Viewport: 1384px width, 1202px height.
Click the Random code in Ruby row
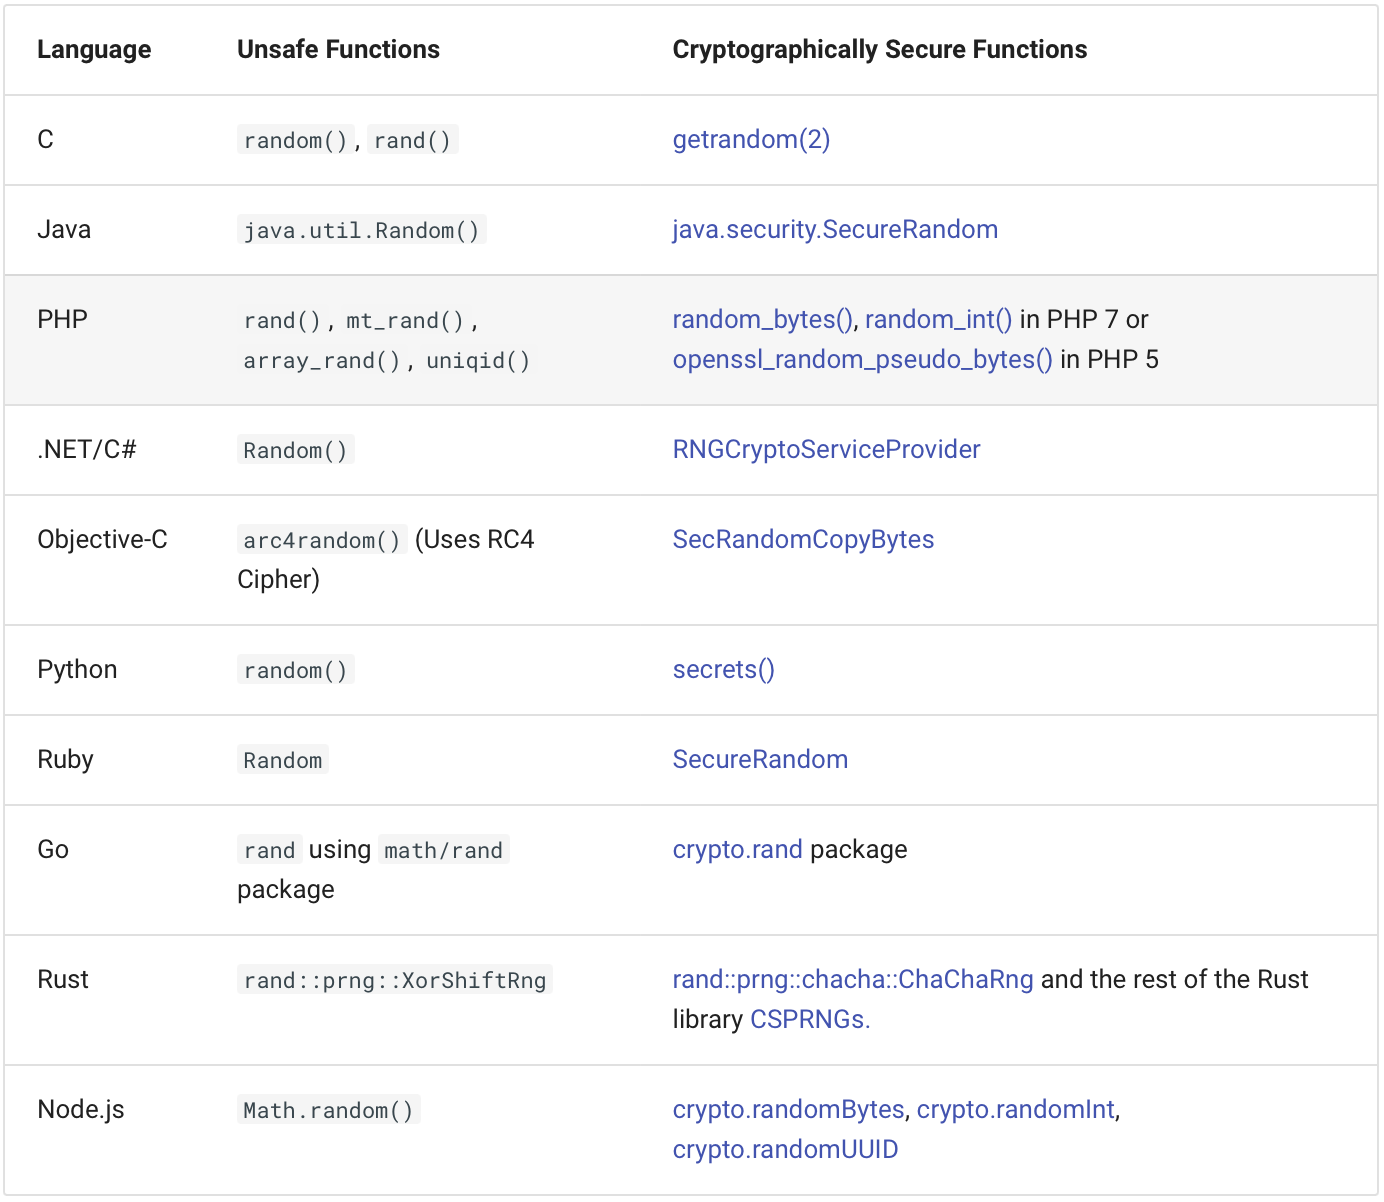283,760
